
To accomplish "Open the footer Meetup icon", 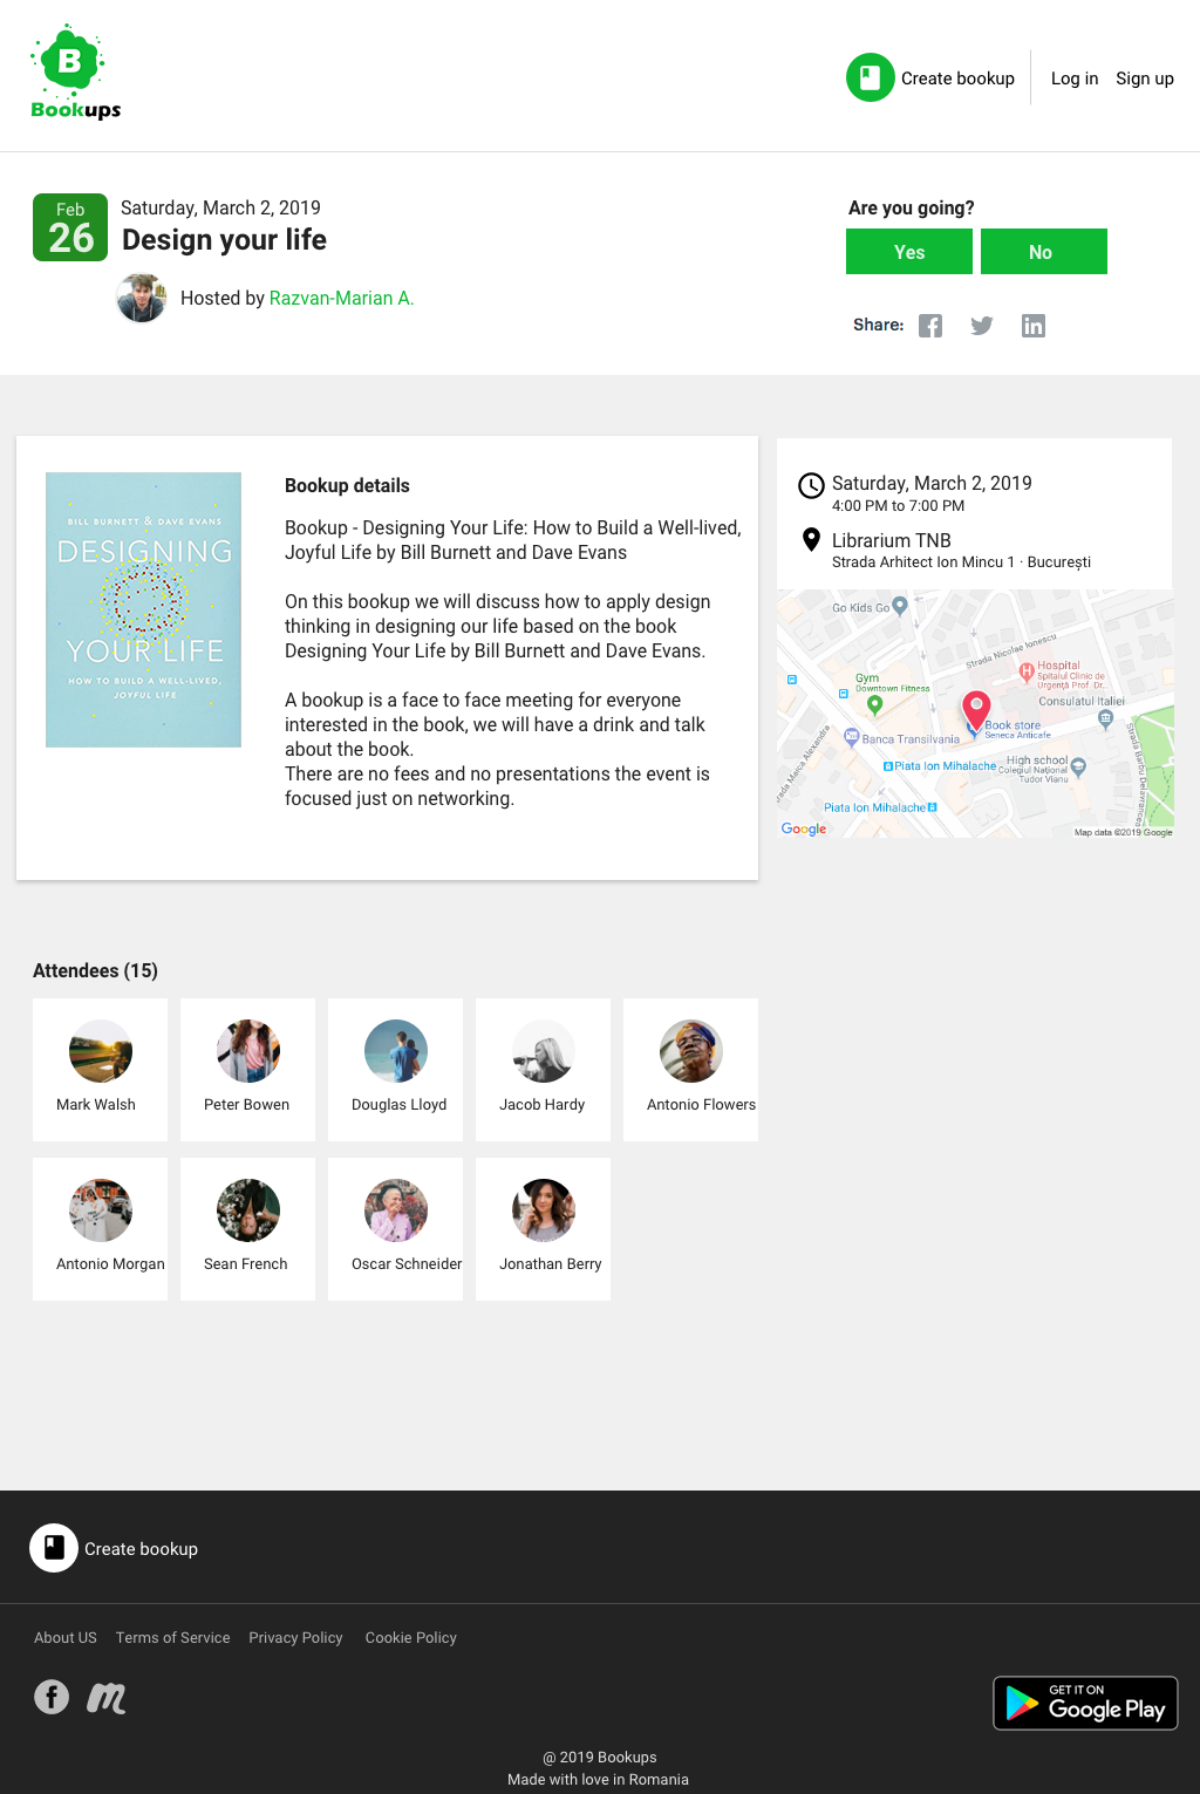I will coord(106,1697).
